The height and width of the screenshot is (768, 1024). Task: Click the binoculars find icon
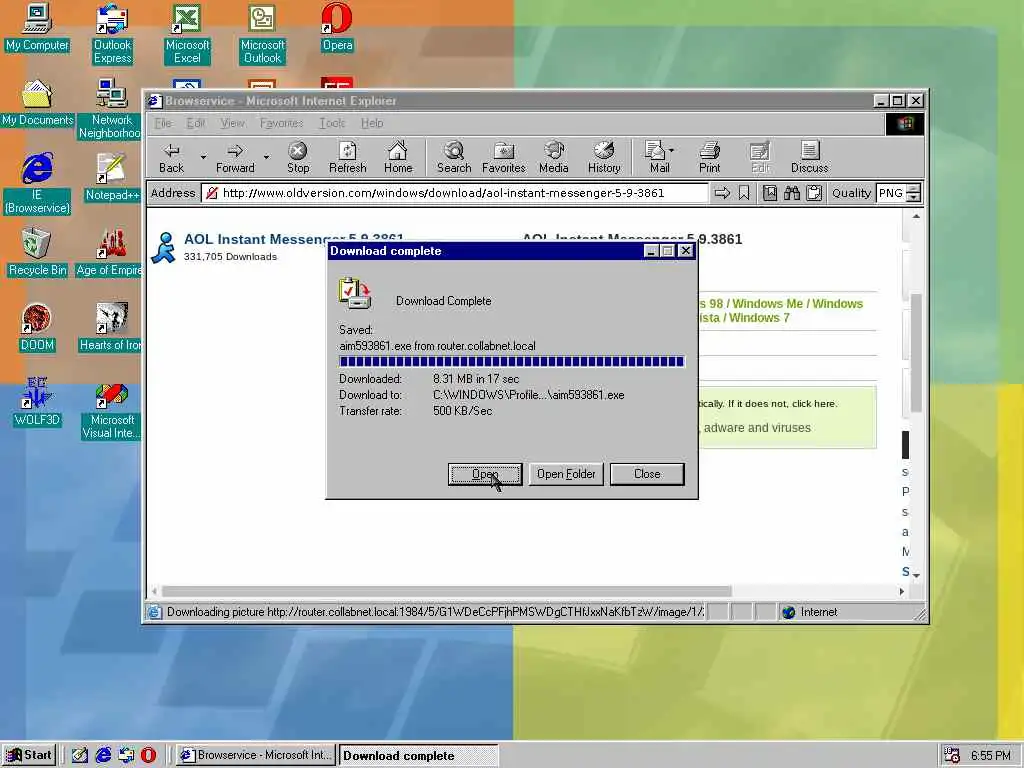tap(792, 193)
